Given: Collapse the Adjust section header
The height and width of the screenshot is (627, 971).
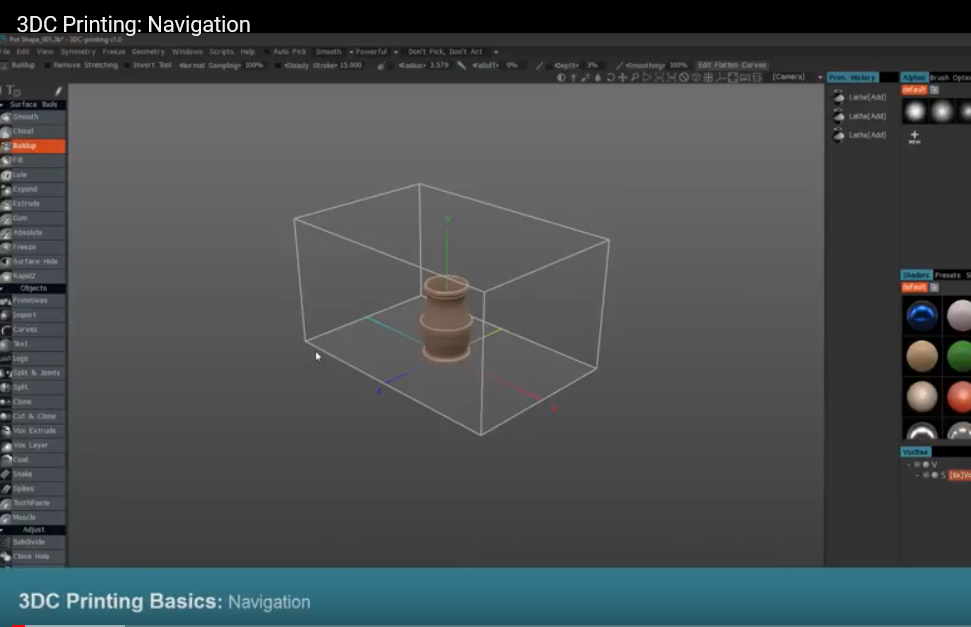Looking at the screenshot, I should [x=33, y=530].
